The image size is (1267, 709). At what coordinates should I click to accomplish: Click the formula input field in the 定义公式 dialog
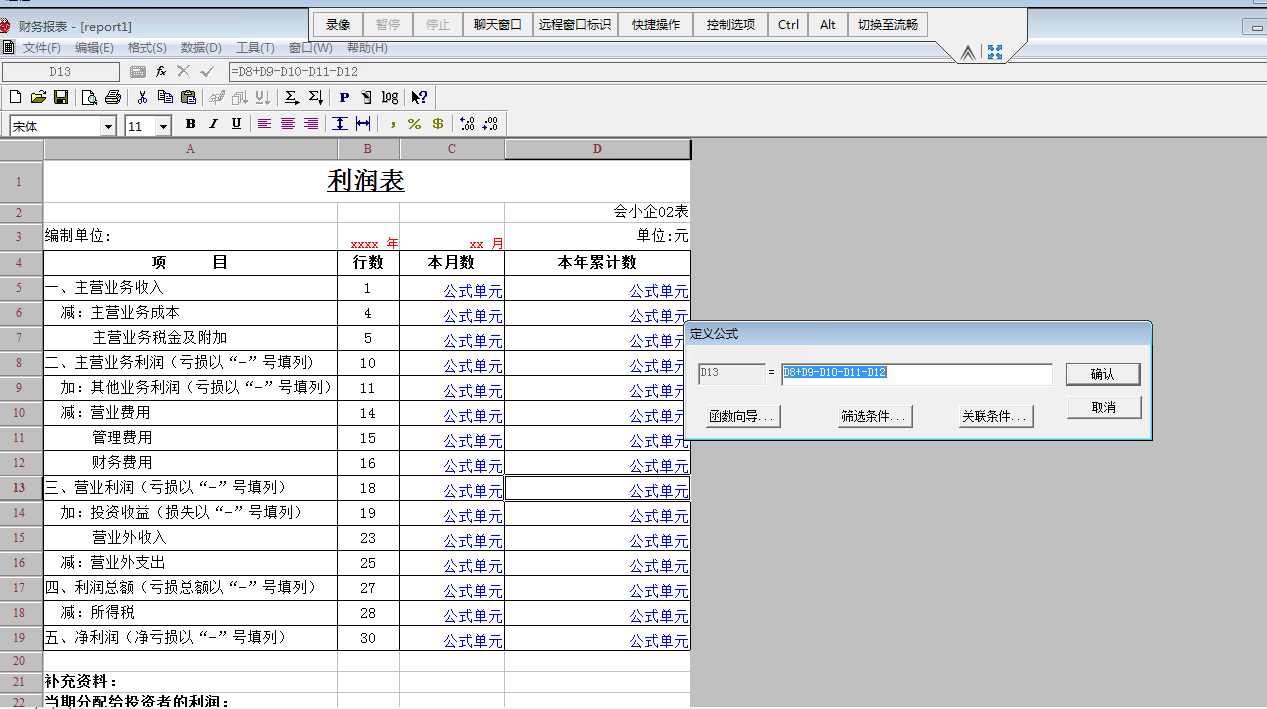[x=916, y=373]
